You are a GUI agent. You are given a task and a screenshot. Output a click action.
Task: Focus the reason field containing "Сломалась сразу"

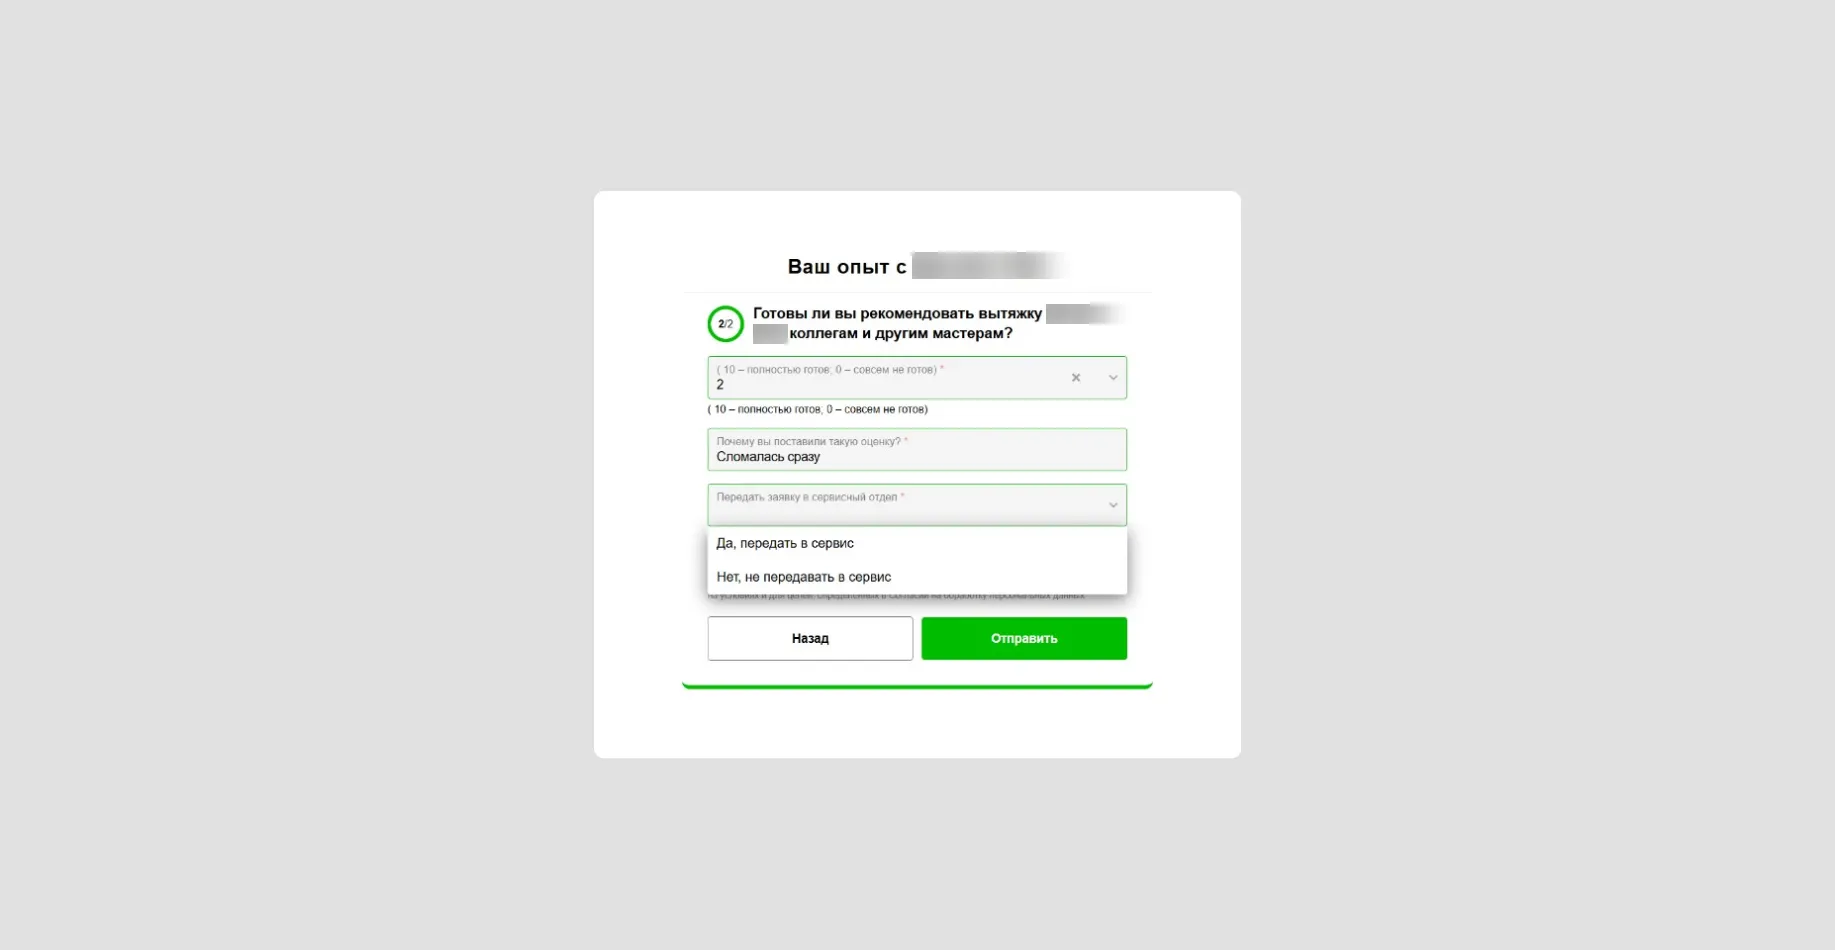[x=917, y=450]
